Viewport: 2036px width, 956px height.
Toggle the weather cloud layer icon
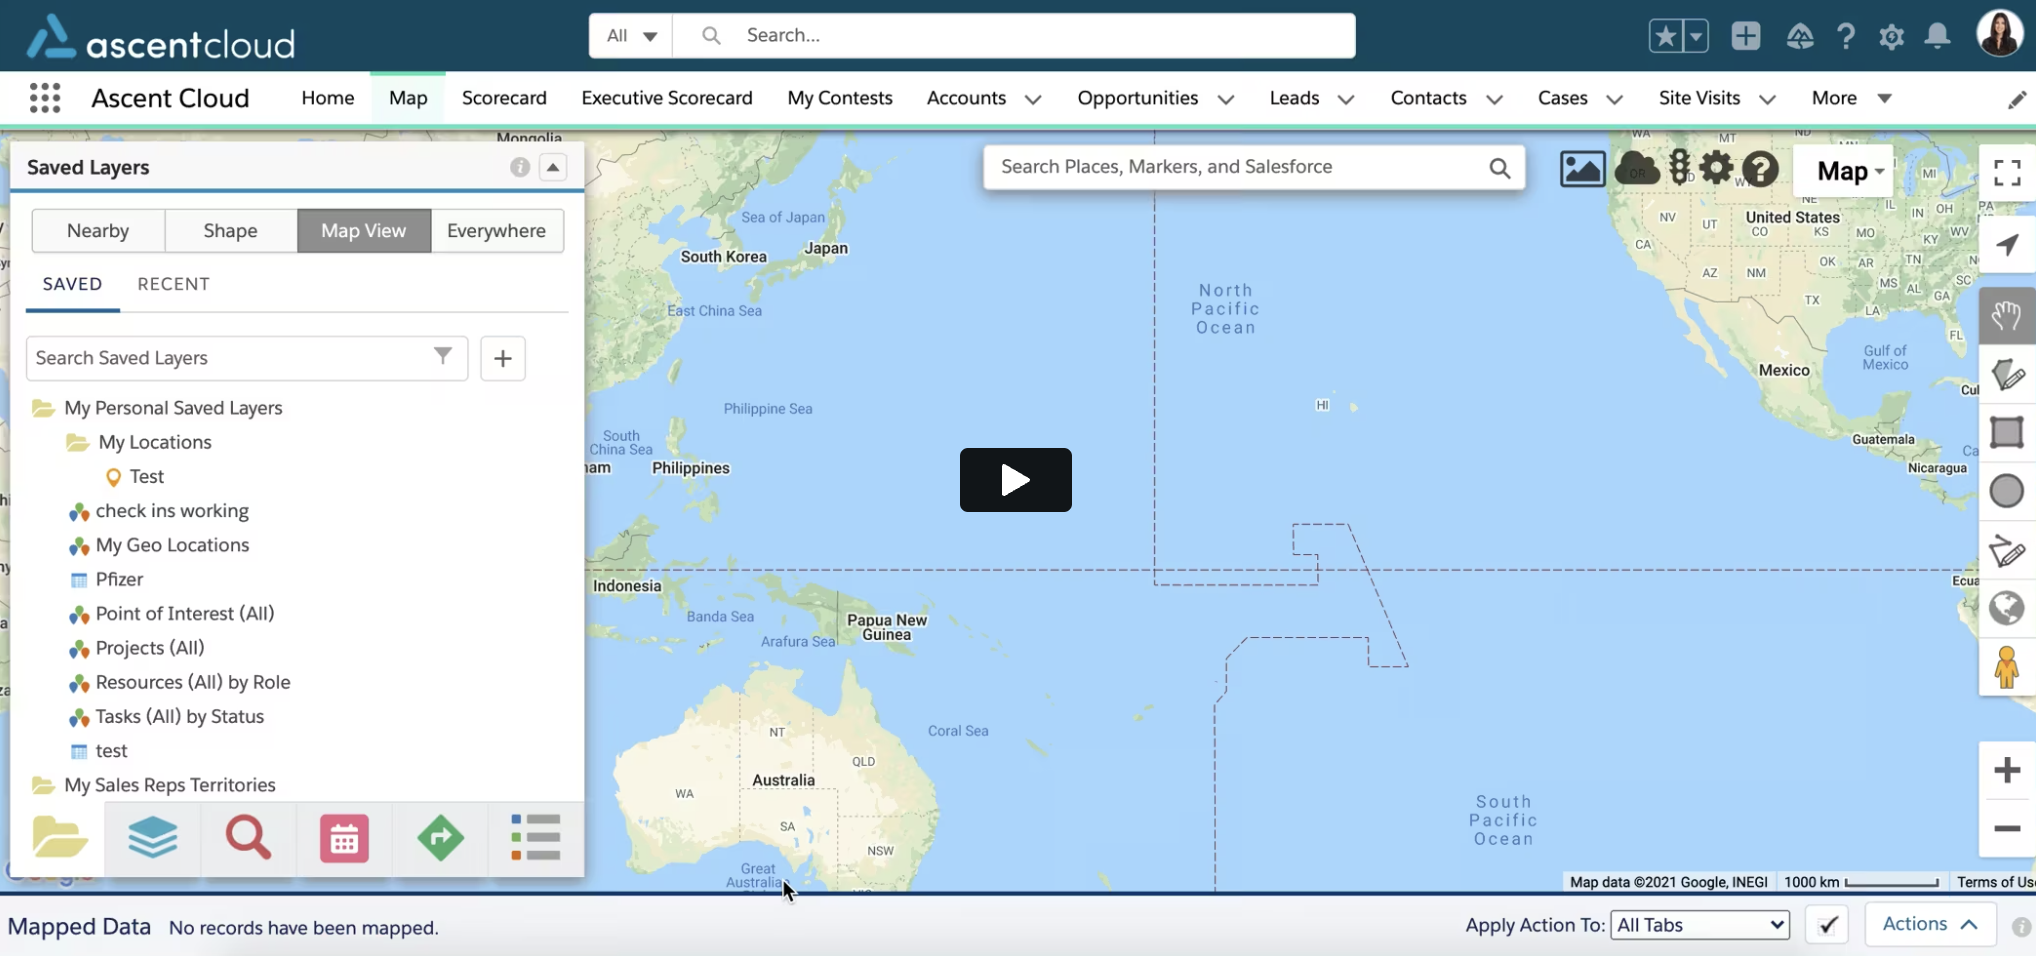click(1637, 168)
